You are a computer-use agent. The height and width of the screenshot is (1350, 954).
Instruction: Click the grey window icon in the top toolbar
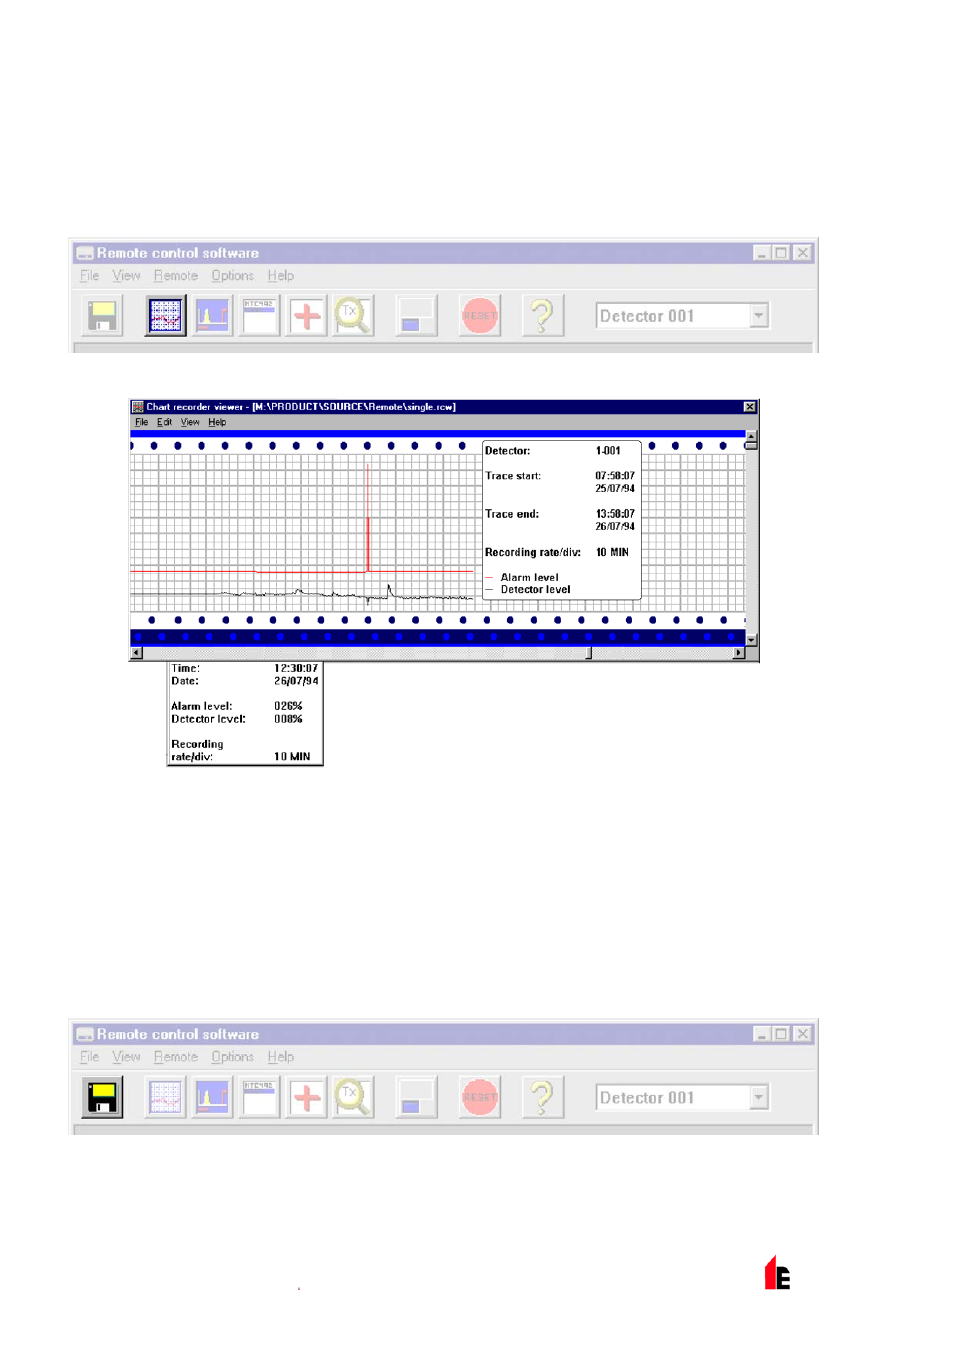(416, 316)
